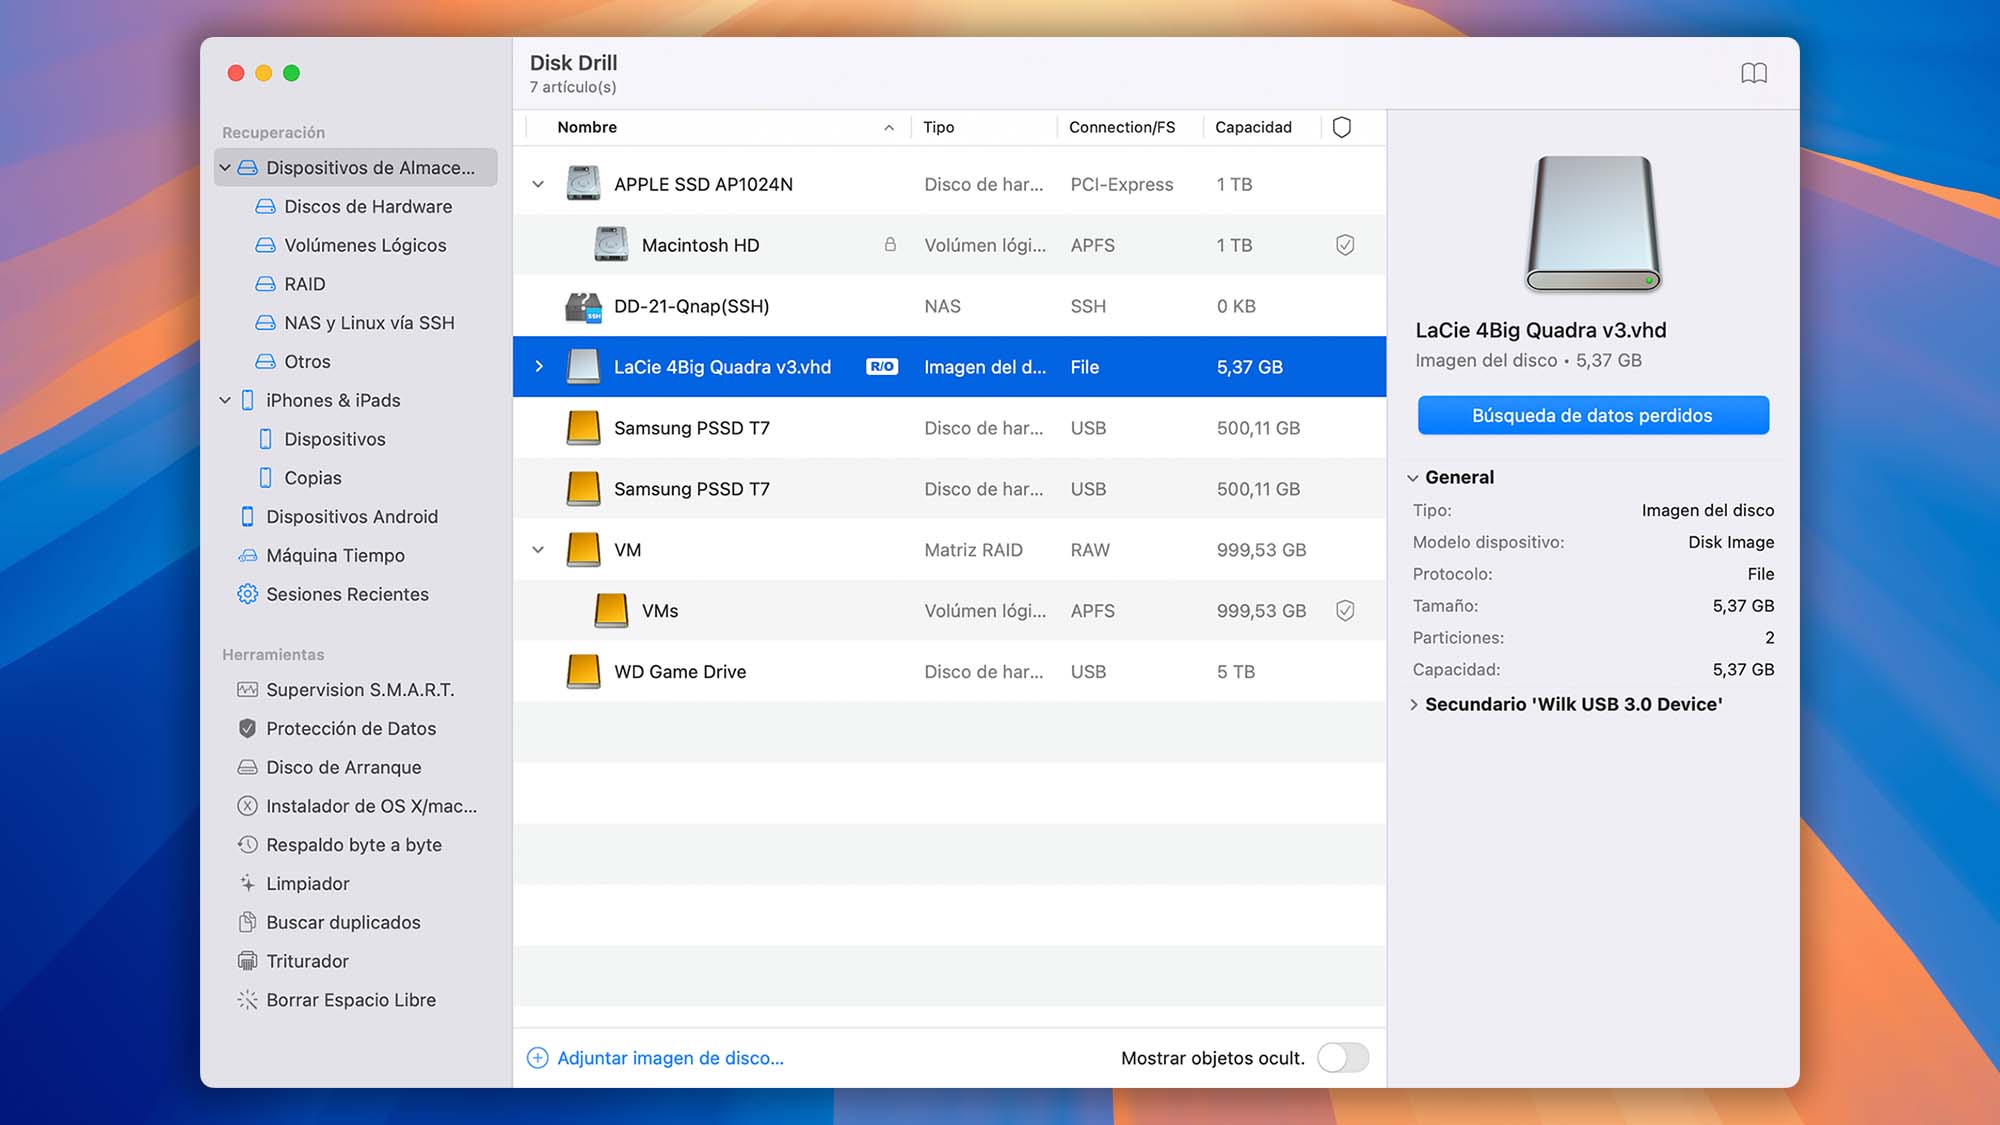Click the '5 TB' capacity cell

[x=1235, y=672]
